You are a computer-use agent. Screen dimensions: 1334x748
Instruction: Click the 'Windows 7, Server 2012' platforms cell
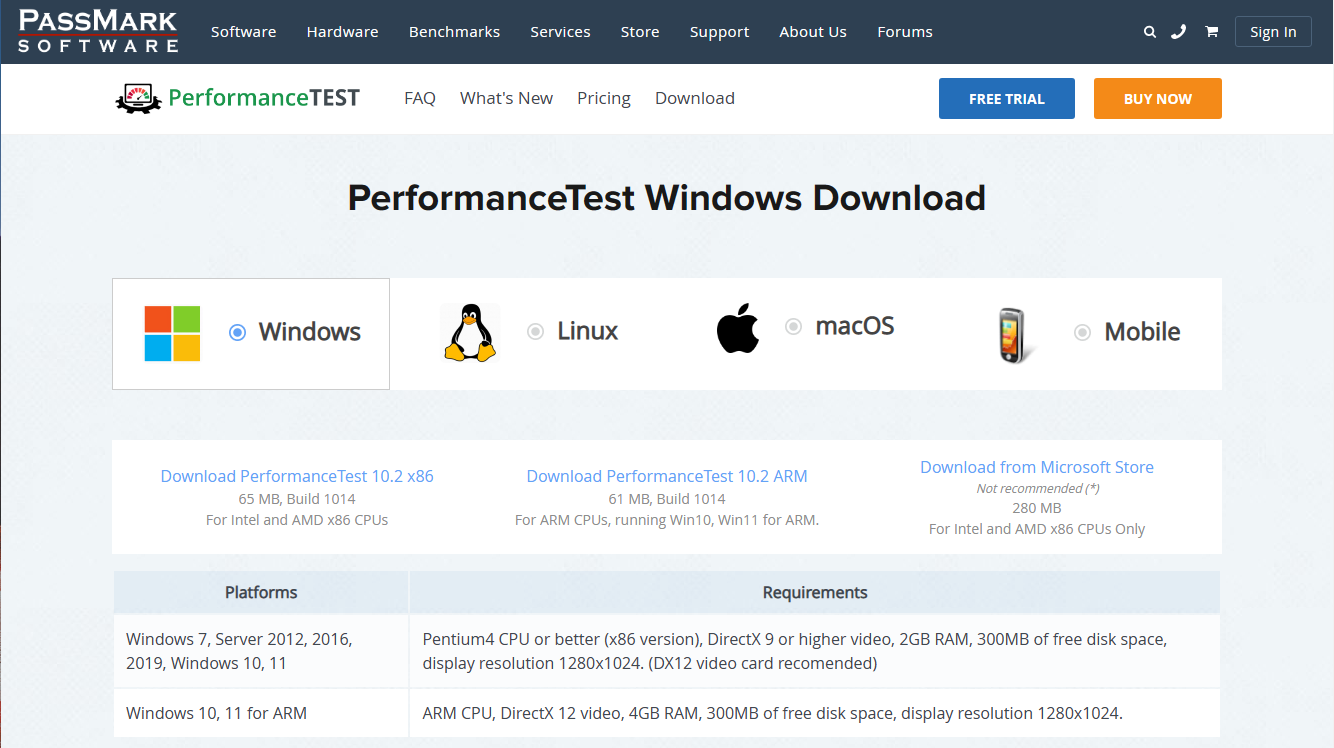click(261, 651)
